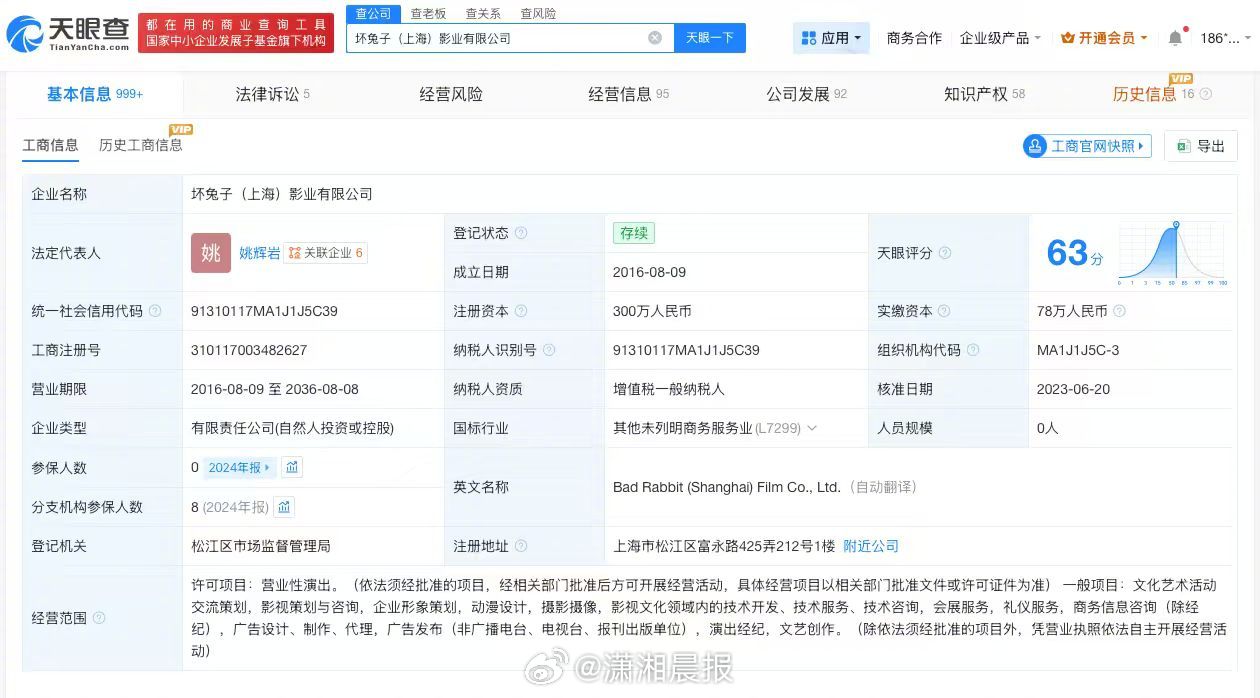Clear the search box with the X icon
Viewport: 1260px width, 698px height.
tap(655, 38)
